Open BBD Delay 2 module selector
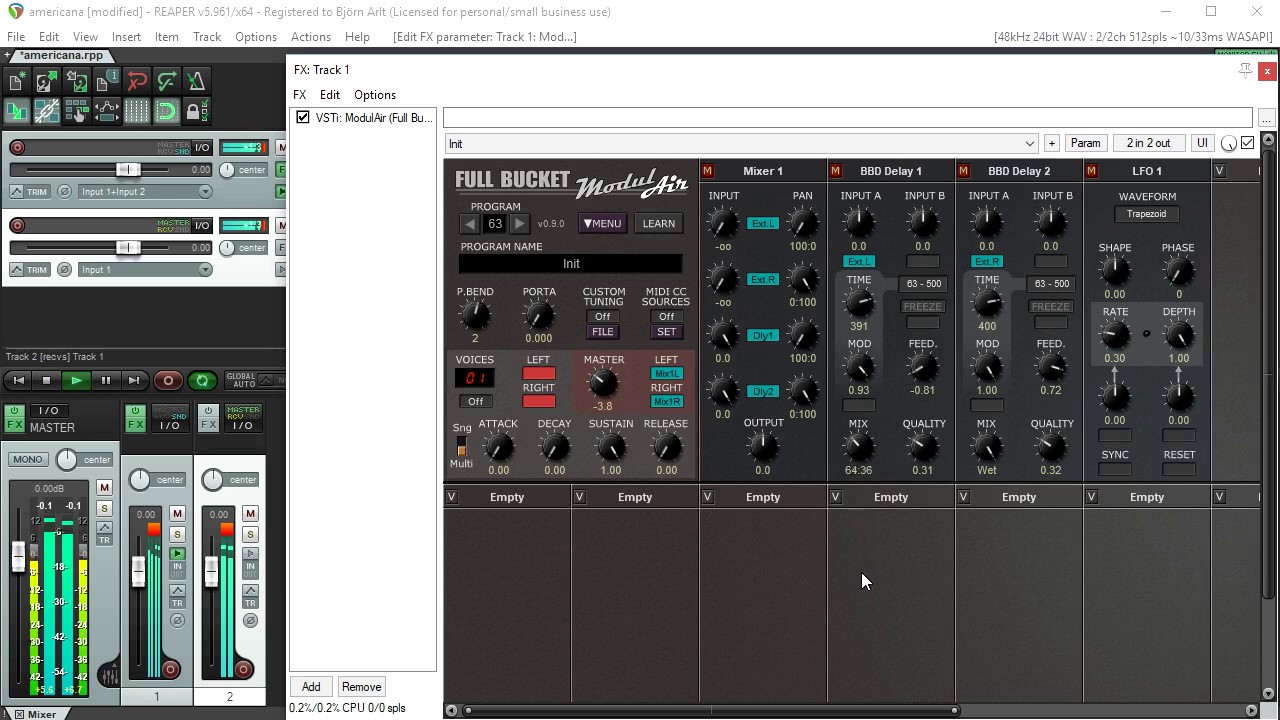 pyautogui.click(x=1018, y=171)
